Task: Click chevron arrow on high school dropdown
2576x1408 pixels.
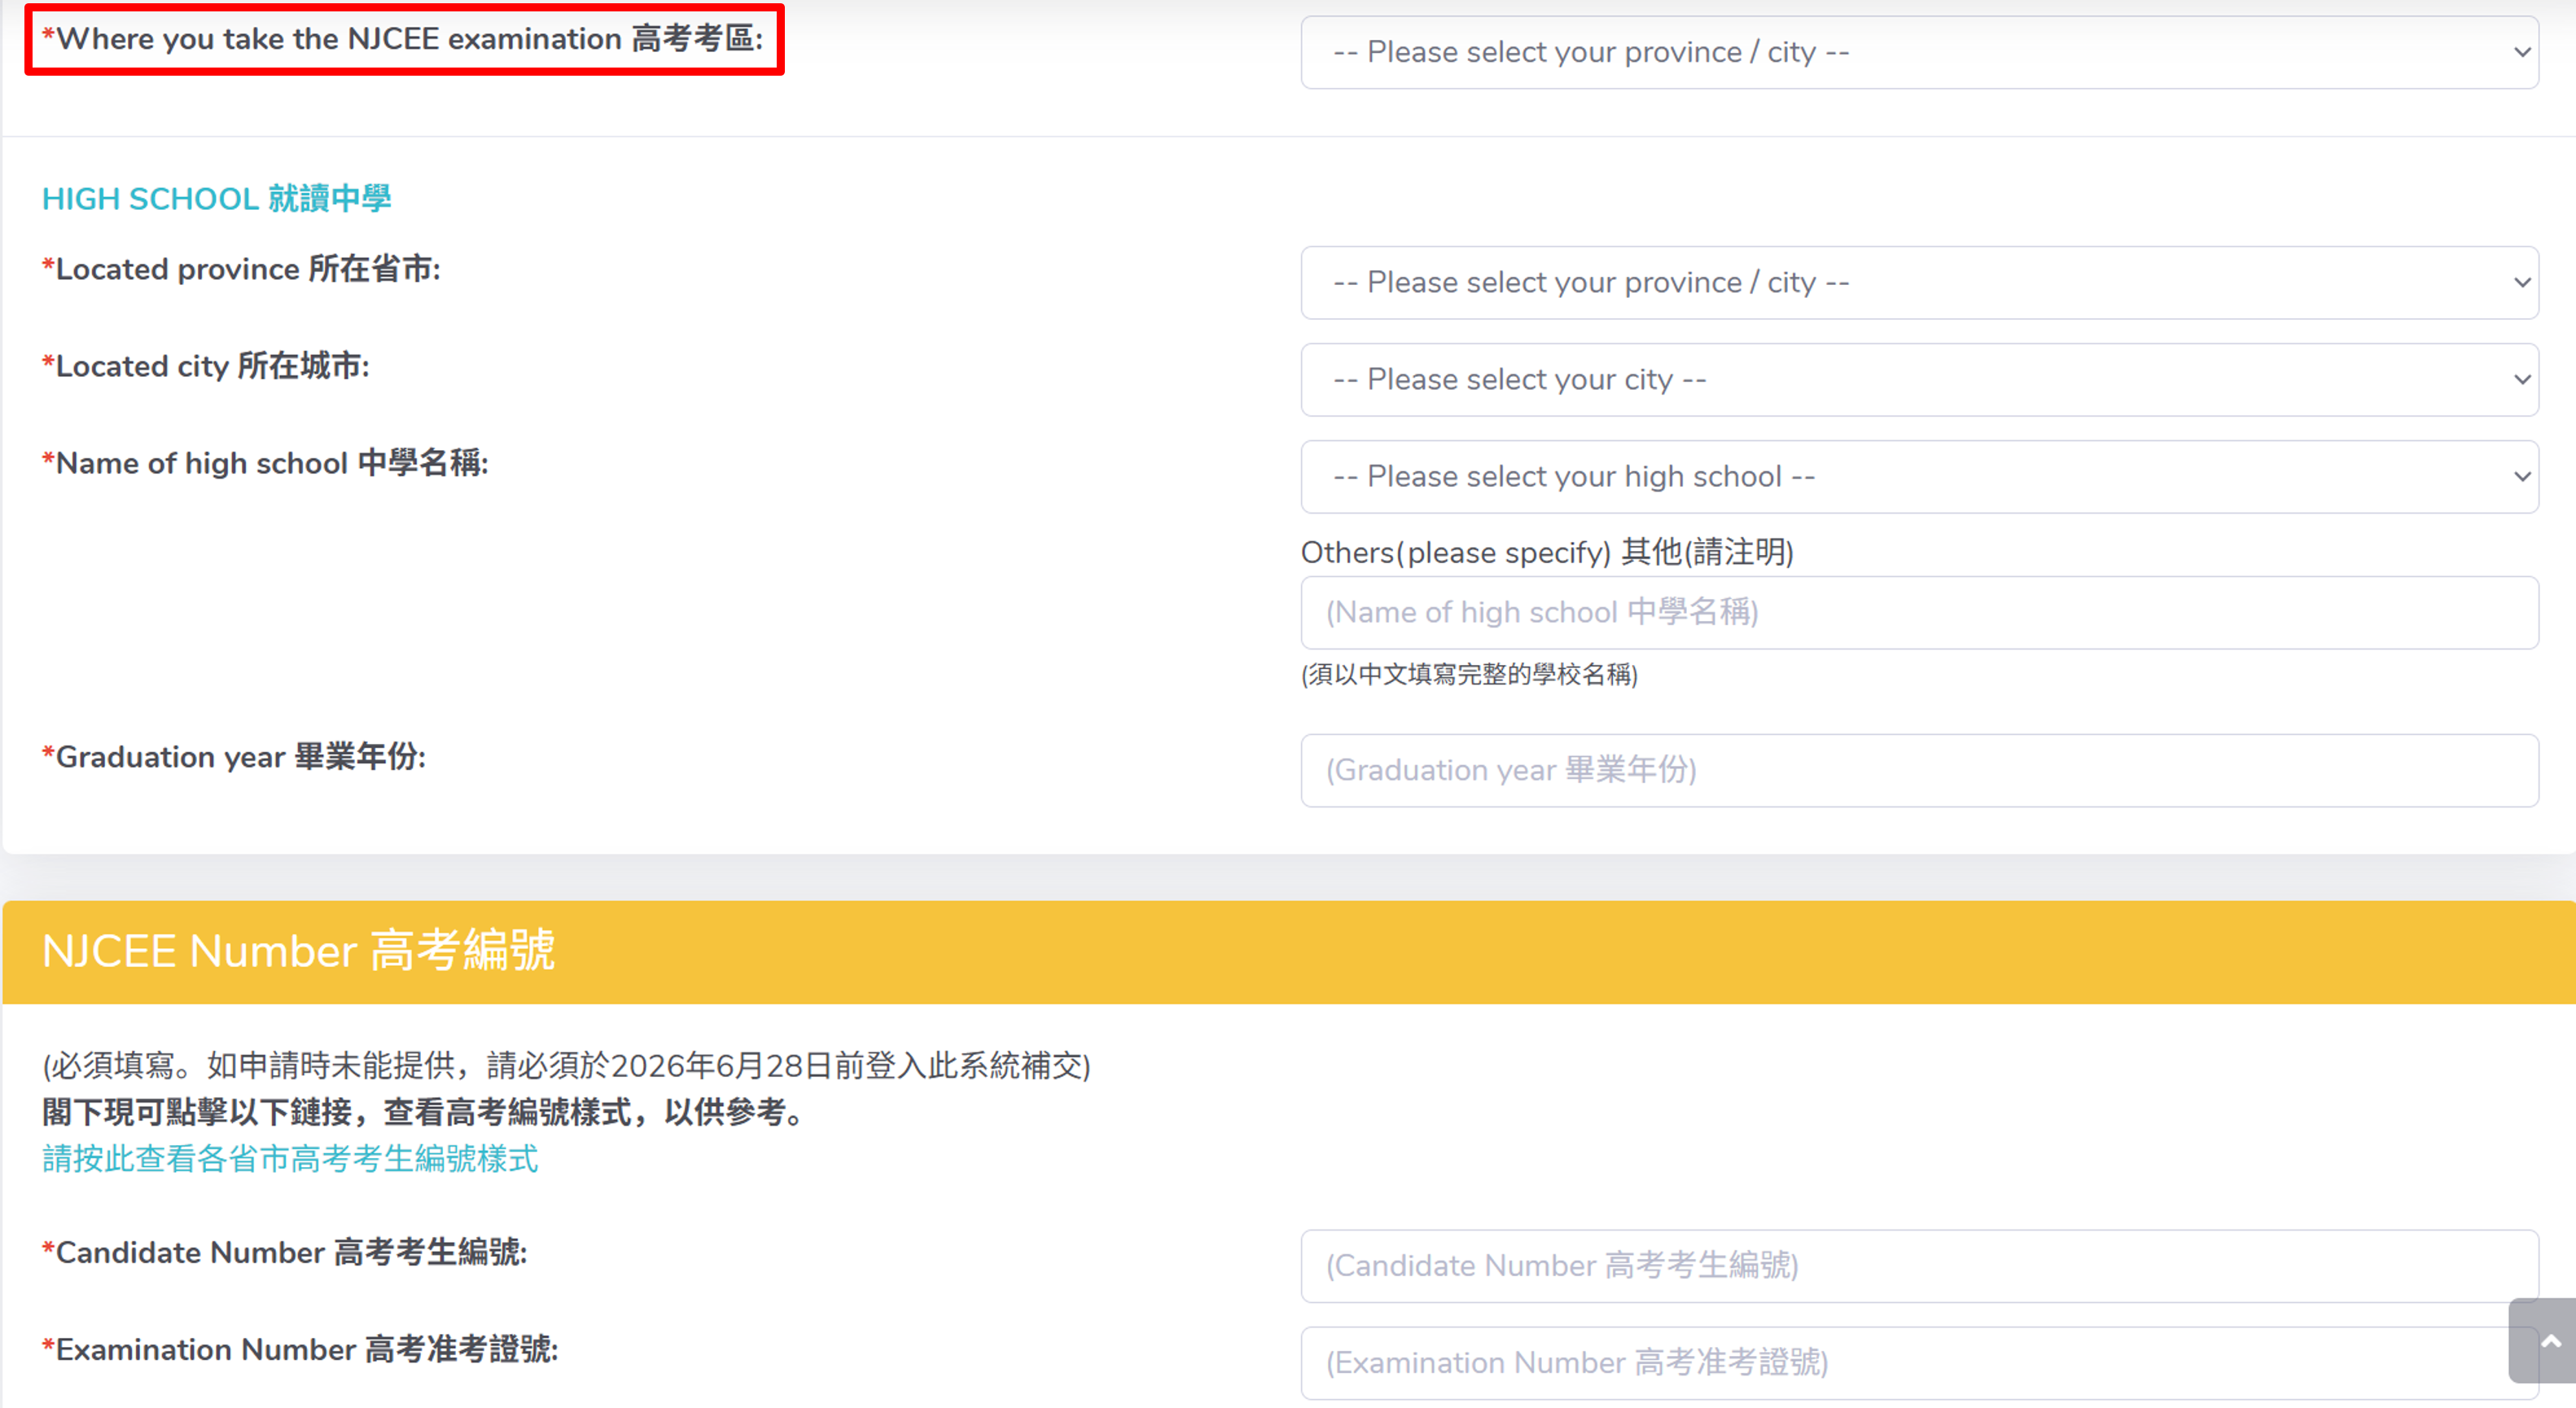Action: pyautogui.click(x=2522, y=477)
